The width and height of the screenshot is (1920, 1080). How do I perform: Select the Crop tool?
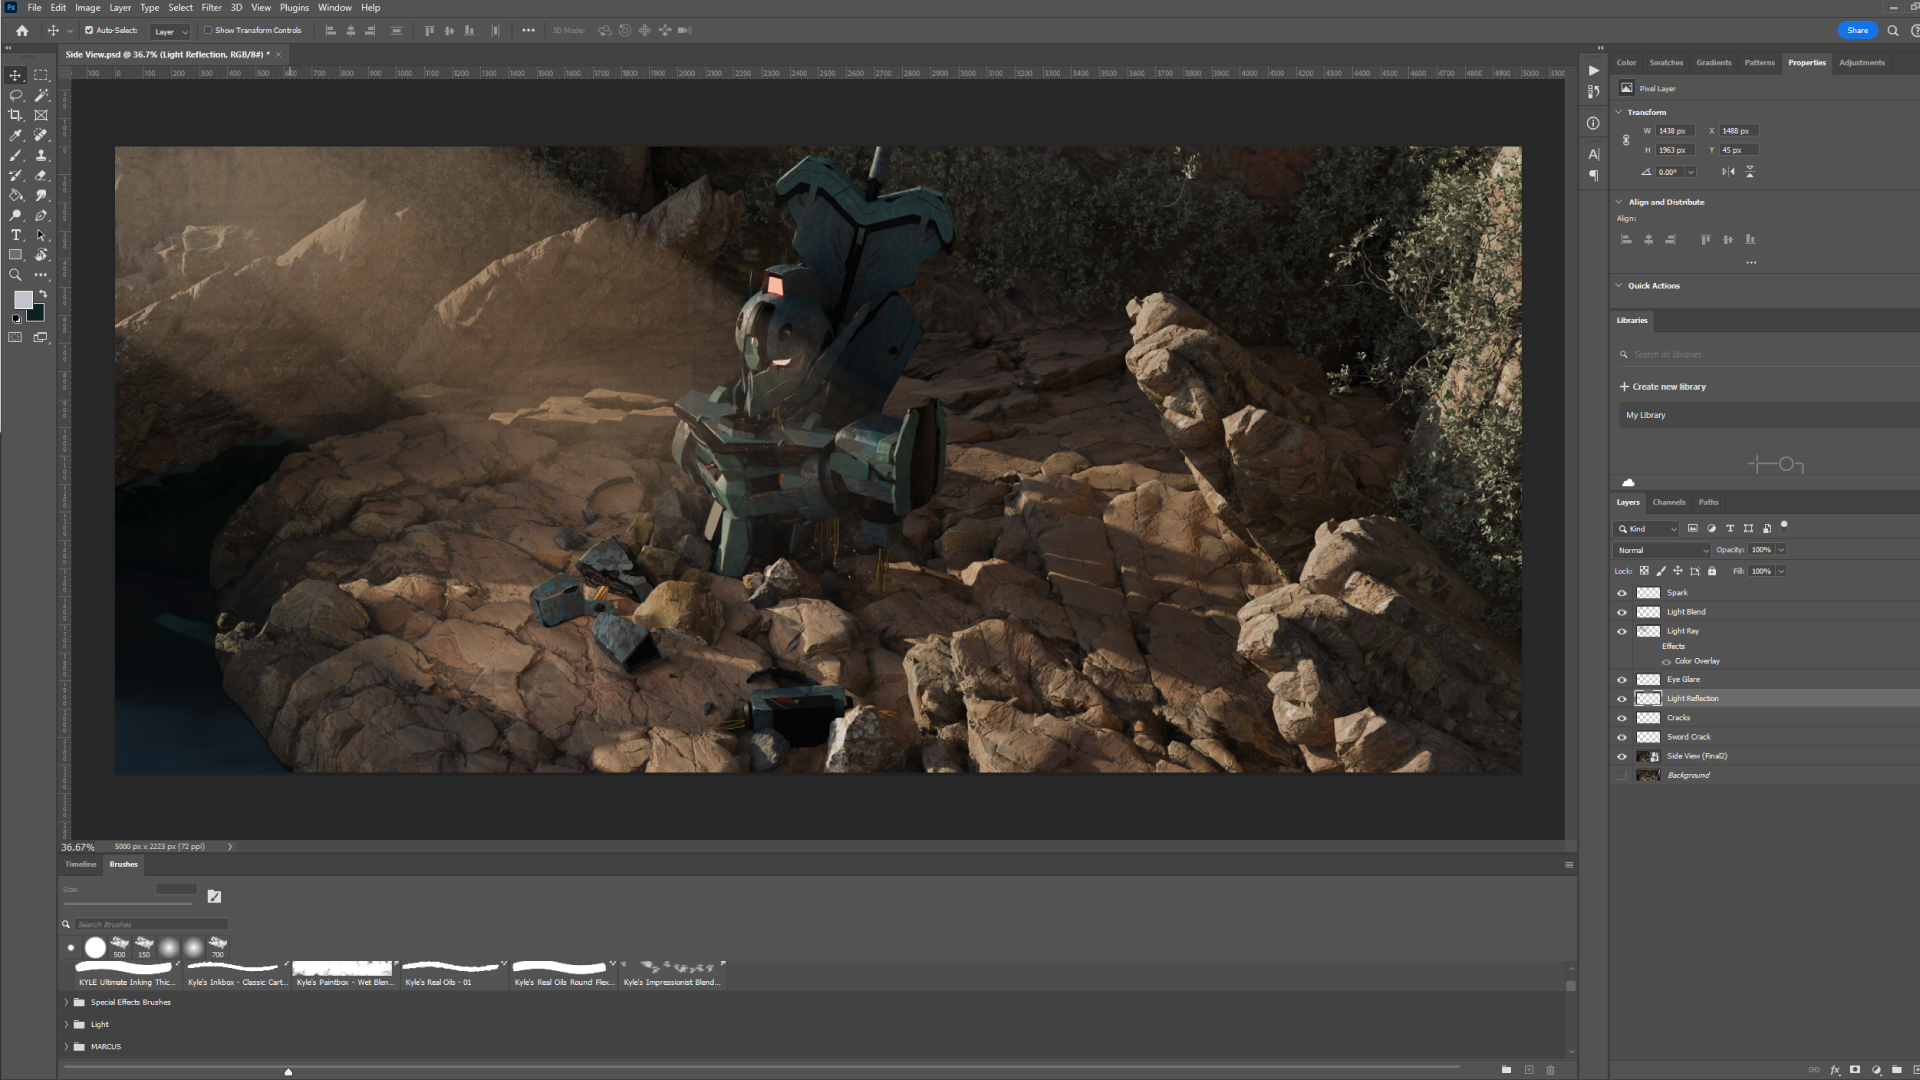(16, 115)
